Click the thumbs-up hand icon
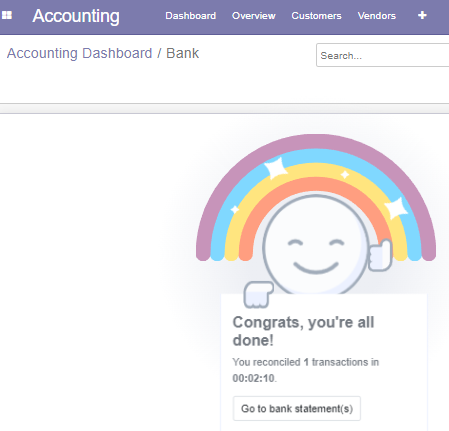Viewport: 449px width, 431px height. (x=380, y=255)
